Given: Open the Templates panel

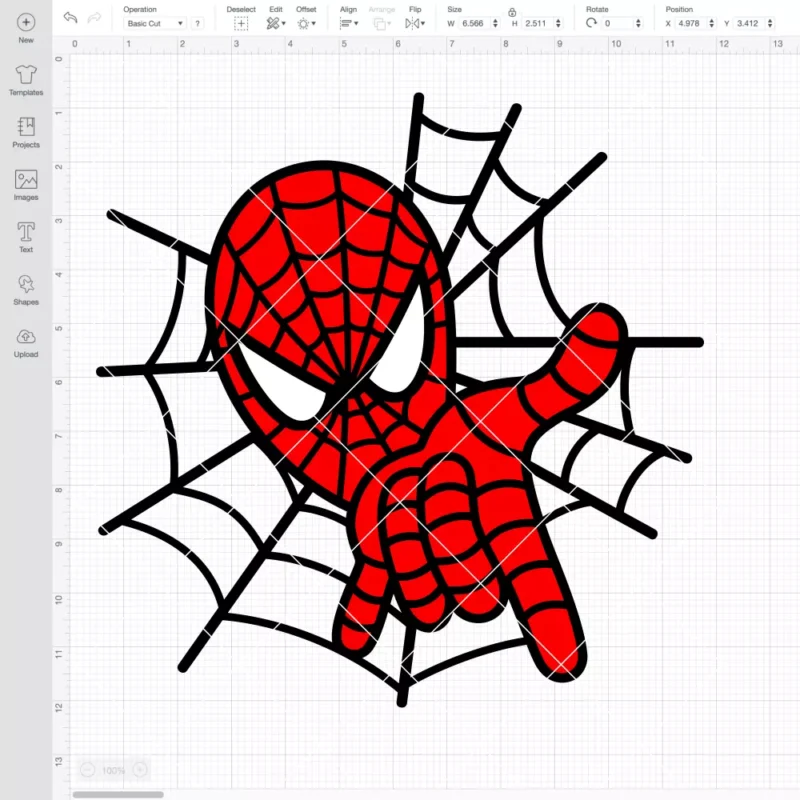Looking at the screenshot, I should coord(26,81).
